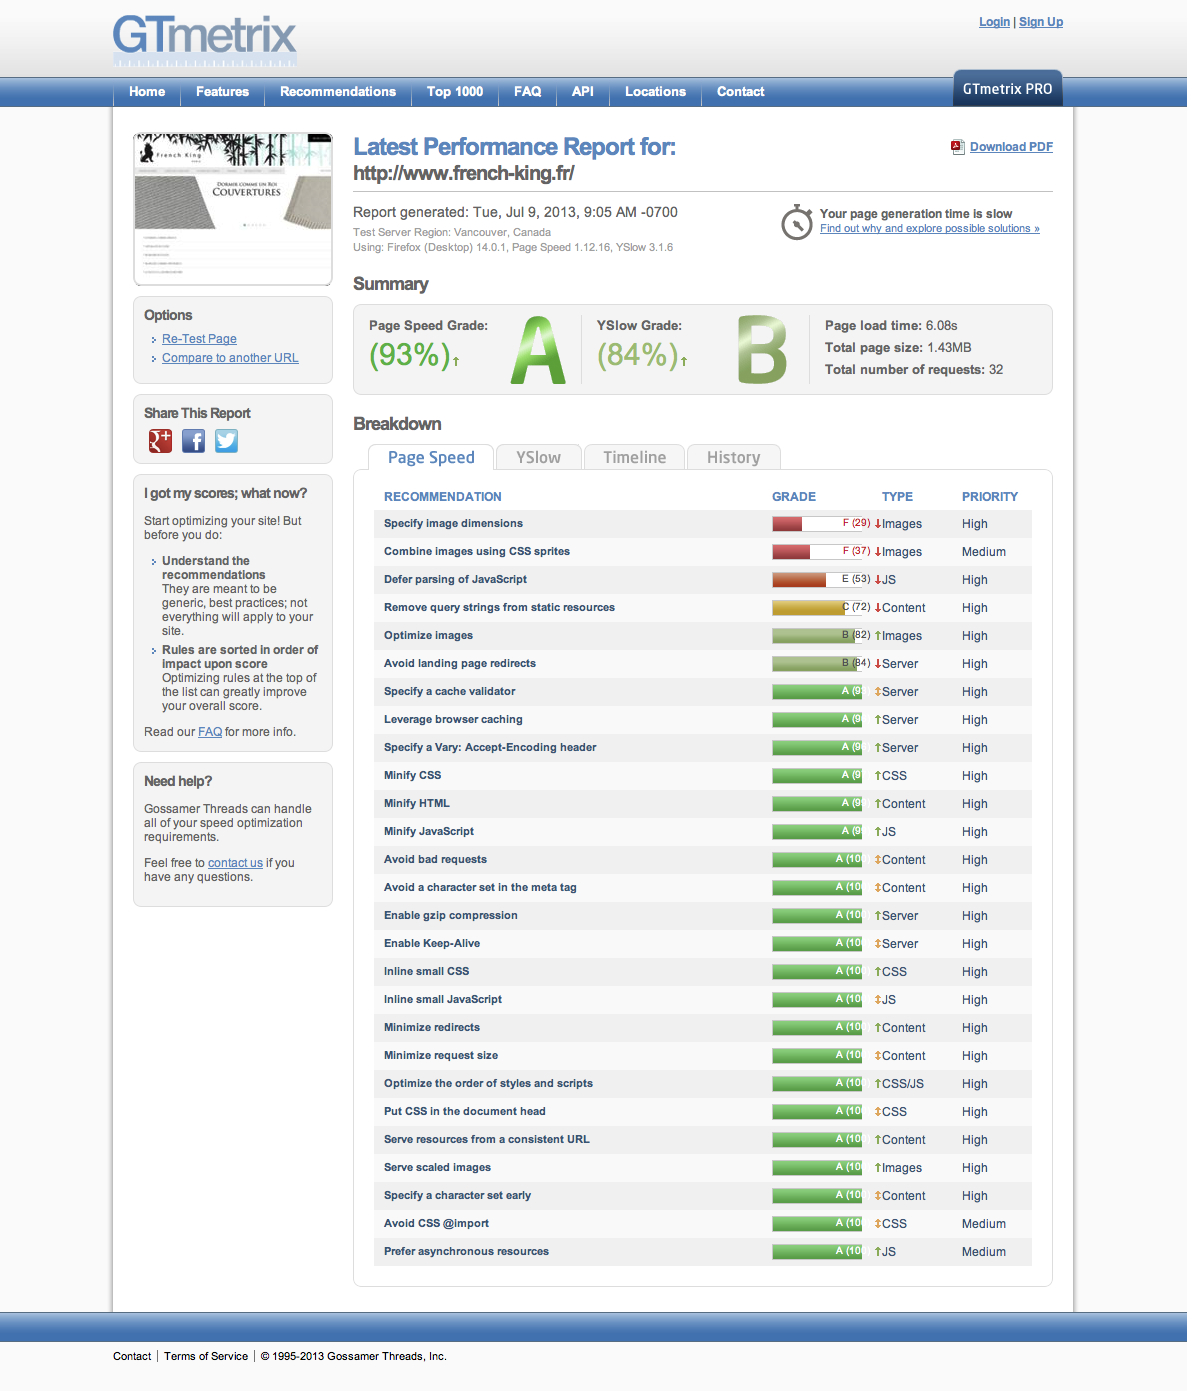Expand 'Avoid landing page redirects' row
Image resolution: width=1203 pixels, height=1391 pixels.
pyautogui.click(x=703, y=664)
